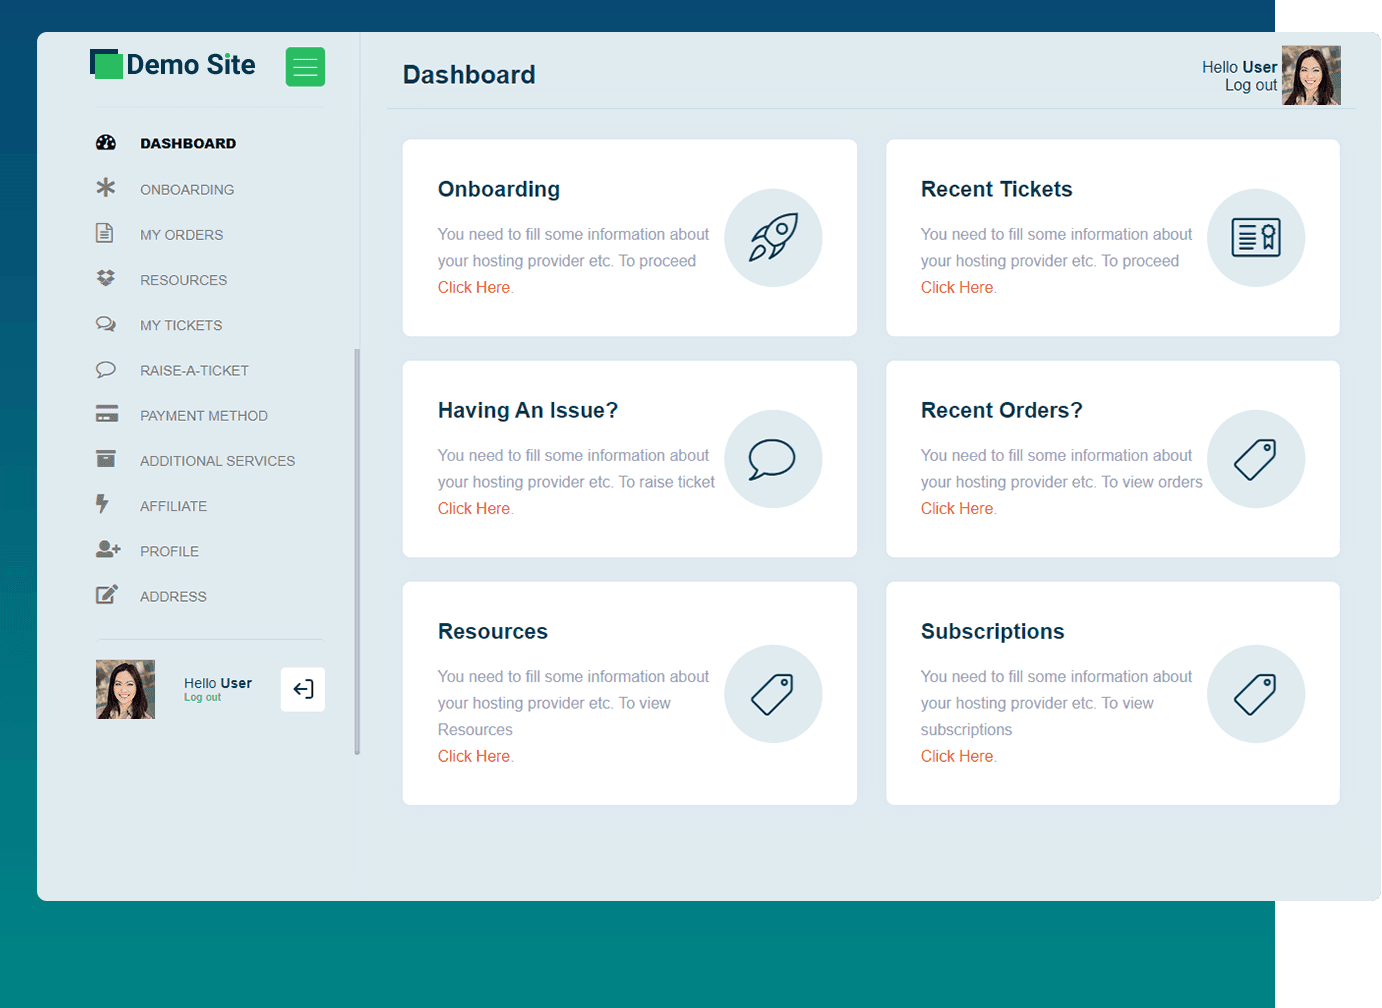Screen dimensions: 1382x1008
Task: Click the Demo Site logo
Action: 173,65
